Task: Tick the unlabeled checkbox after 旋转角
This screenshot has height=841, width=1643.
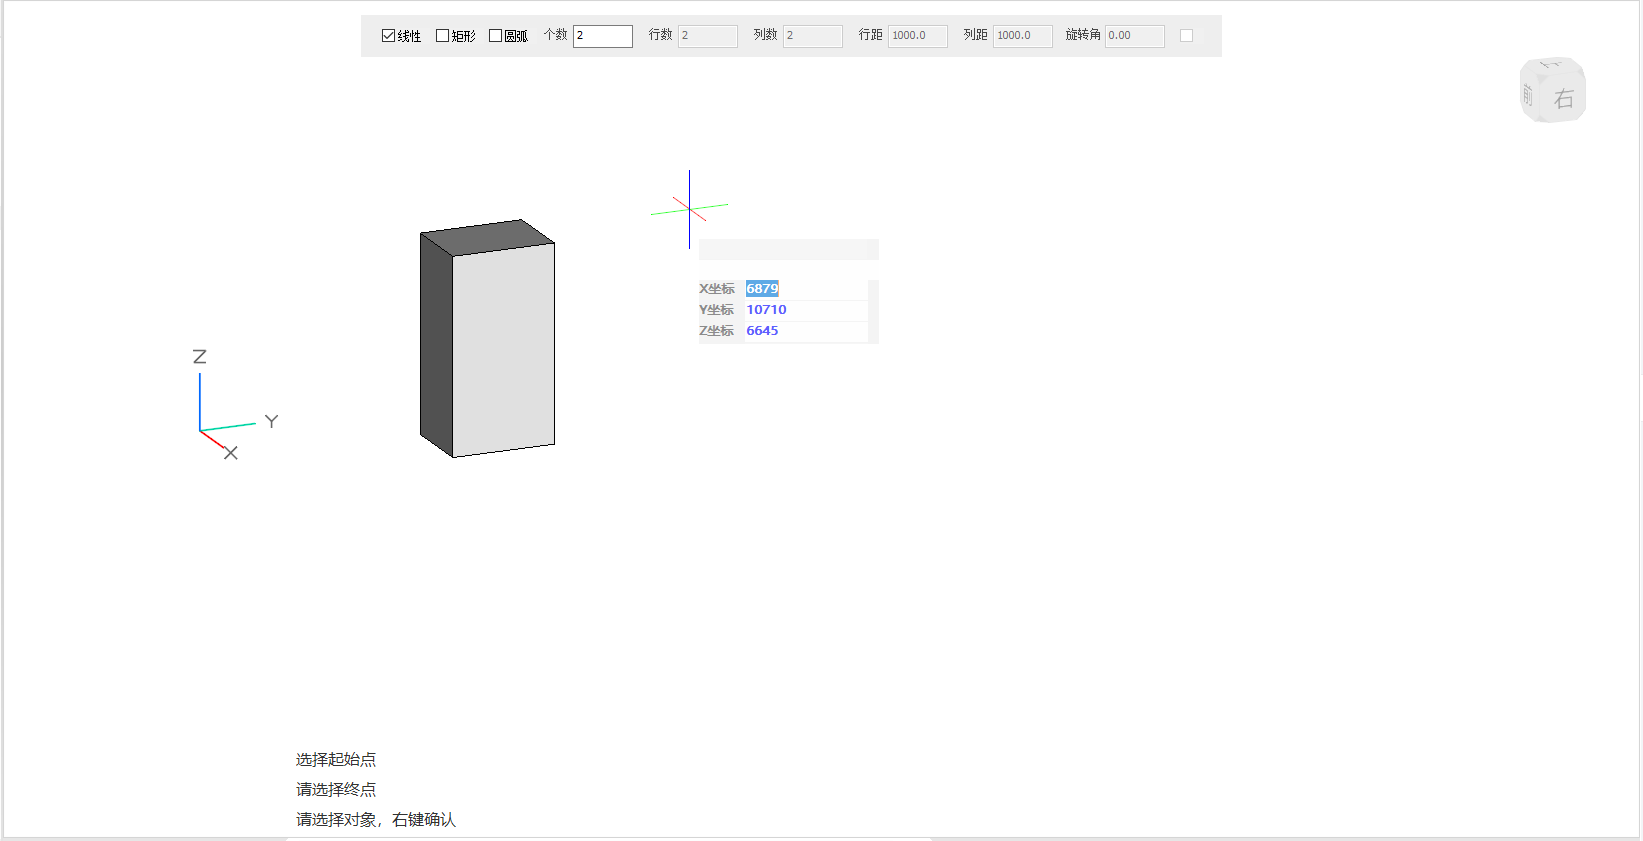Action: click(1186, 36)
